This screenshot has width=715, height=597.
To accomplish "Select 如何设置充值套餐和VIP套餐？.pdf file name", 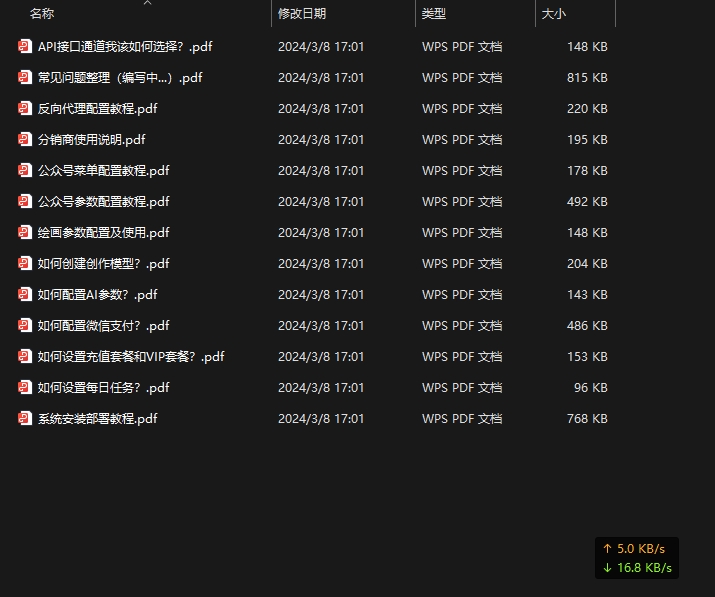I will tap(130, 356).
